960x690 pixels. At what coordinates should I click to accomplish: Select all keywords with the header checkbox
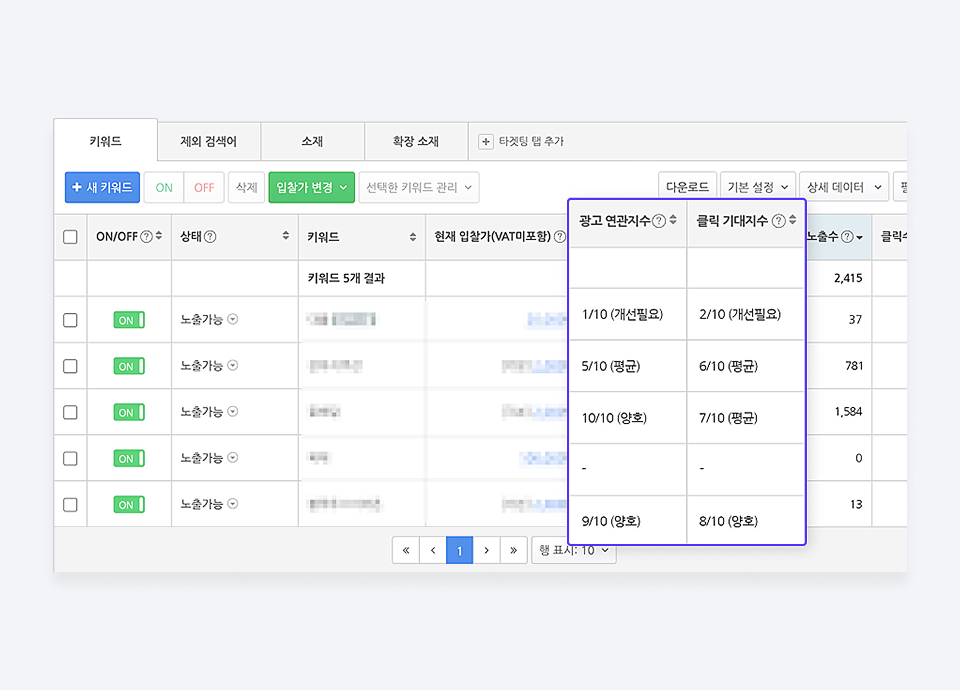click(x=70, y=235)
